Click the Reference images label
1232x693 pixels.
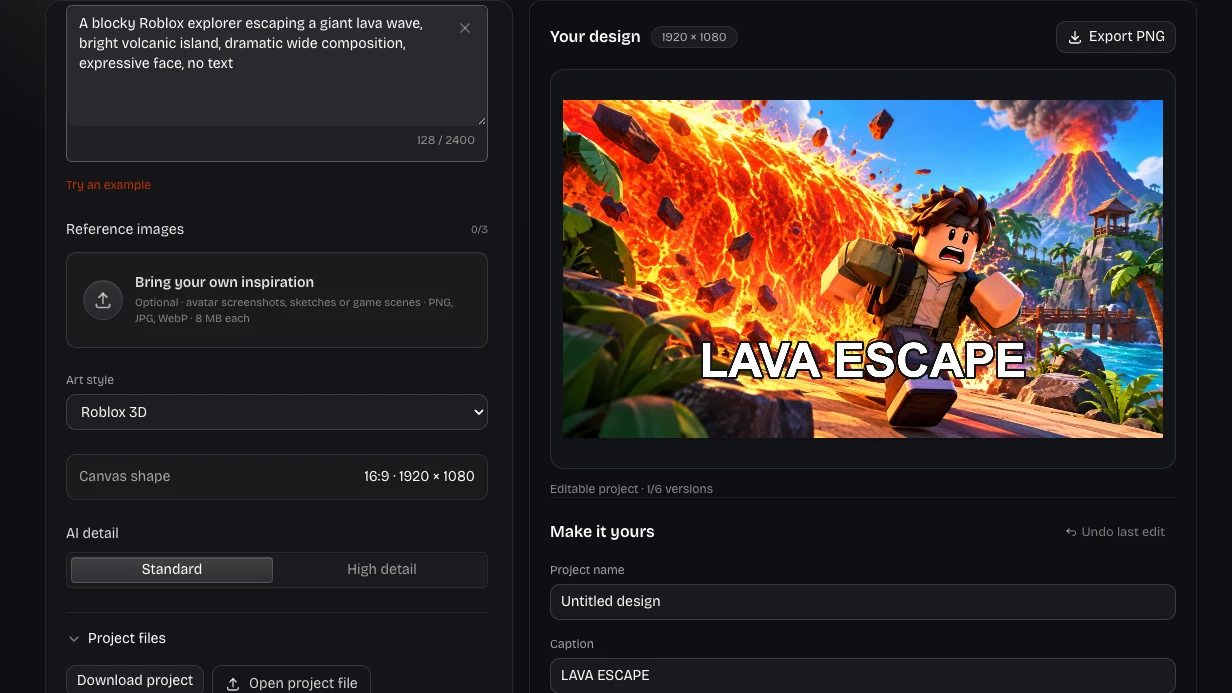coord(125,229)
